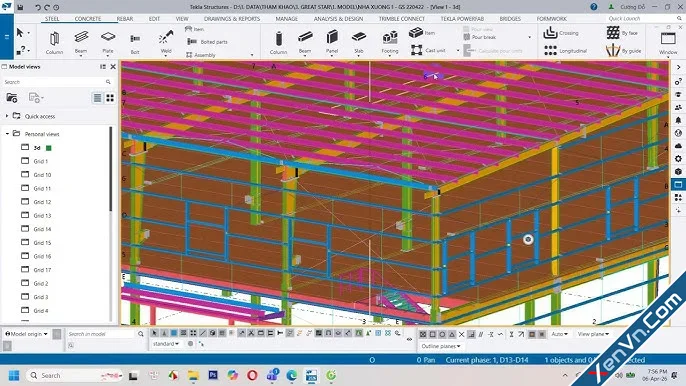Open the help question mark icon
Image resolution: width=686 pixels, height=386 pixels.
click(x=594, y=7)
